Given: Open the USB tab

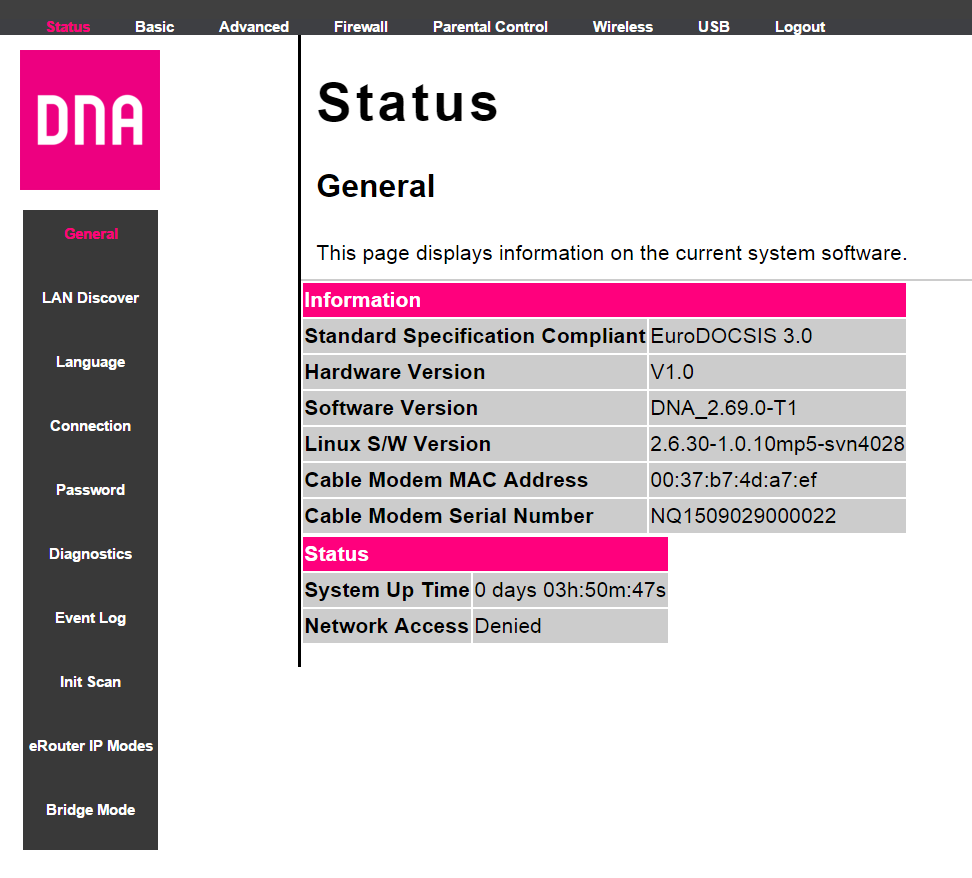Looking at the screenshot, I should tap(714, 27).
